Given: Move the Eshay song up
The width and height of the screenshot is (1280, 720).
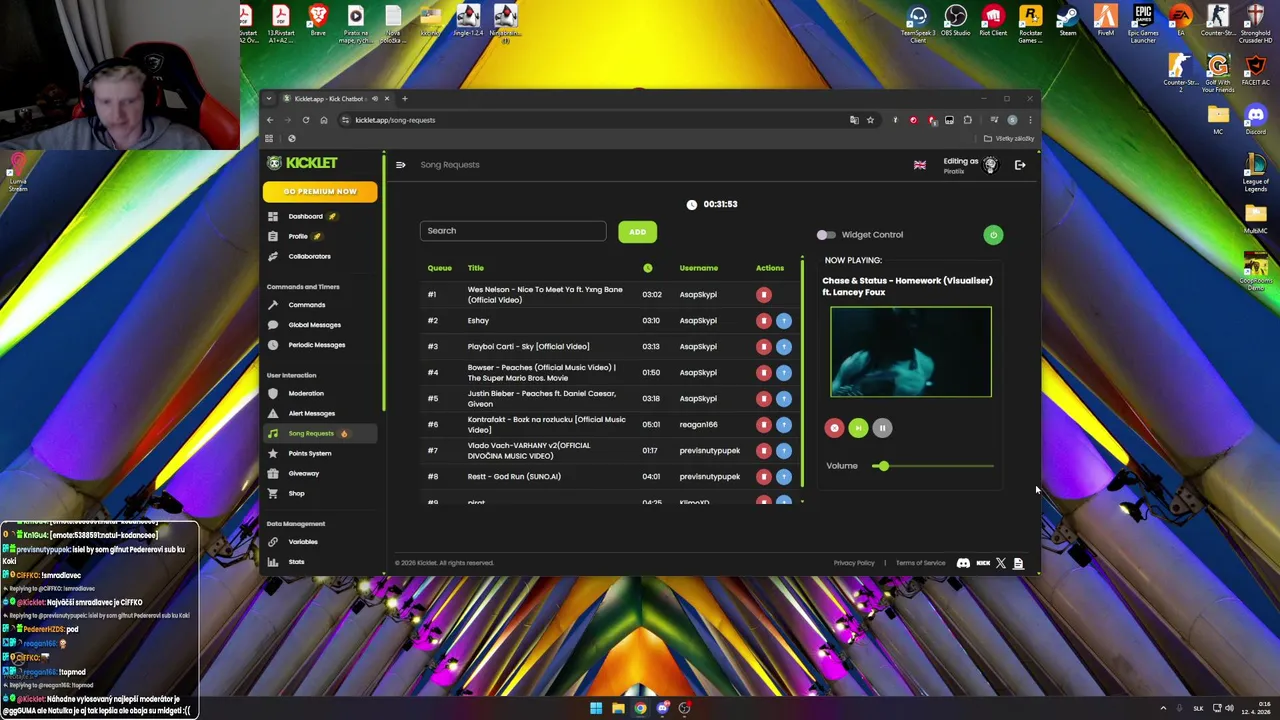Looking at the screenshot, I should coord(784,321).
